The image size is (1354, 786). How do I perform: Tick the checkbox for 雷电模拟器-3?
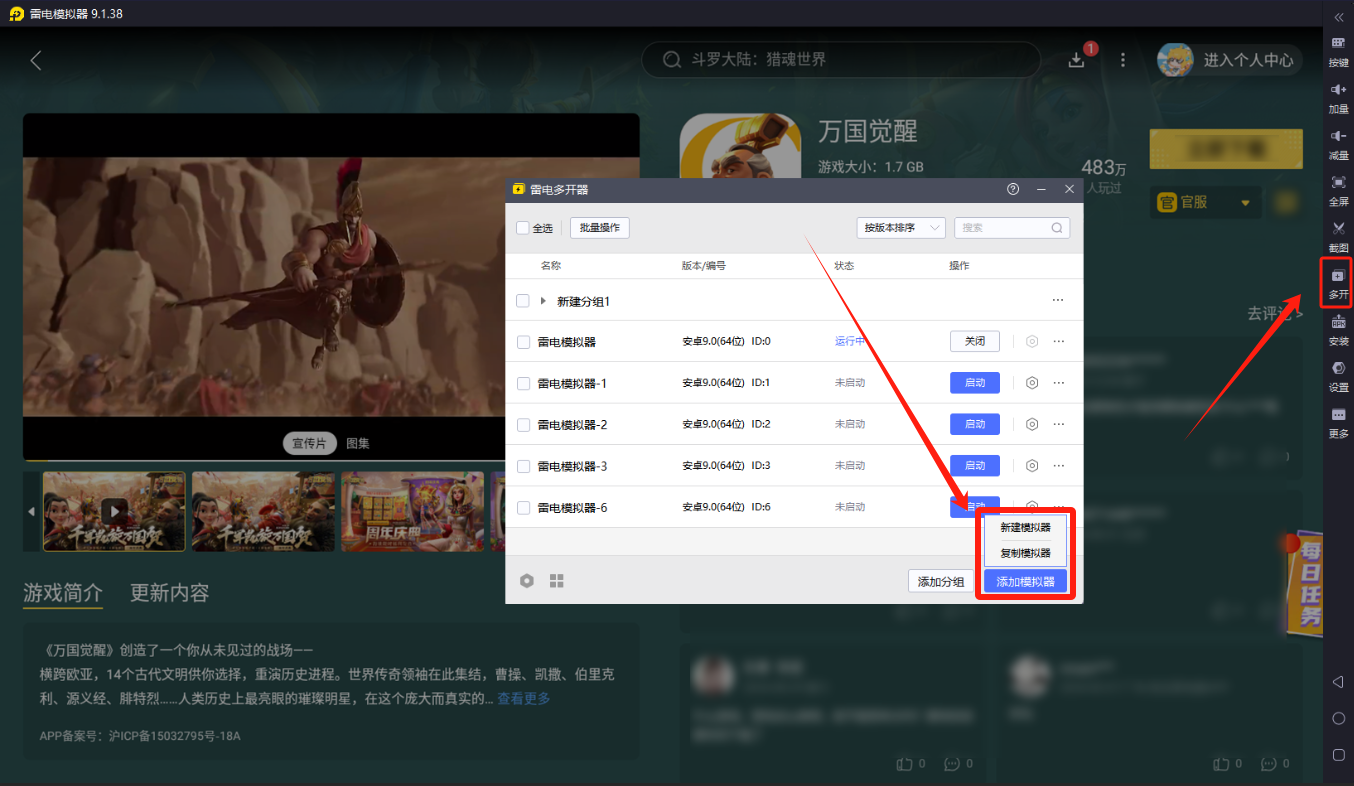(x=523, y=466)
